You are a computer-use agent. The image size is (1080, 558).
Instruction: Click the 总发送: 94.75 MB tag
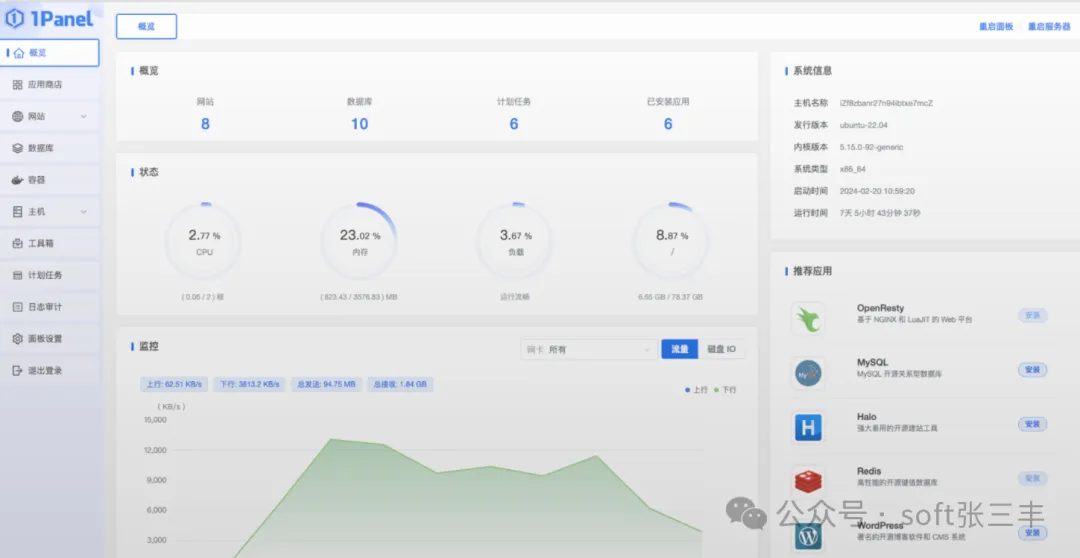click(x=326, y=384)
